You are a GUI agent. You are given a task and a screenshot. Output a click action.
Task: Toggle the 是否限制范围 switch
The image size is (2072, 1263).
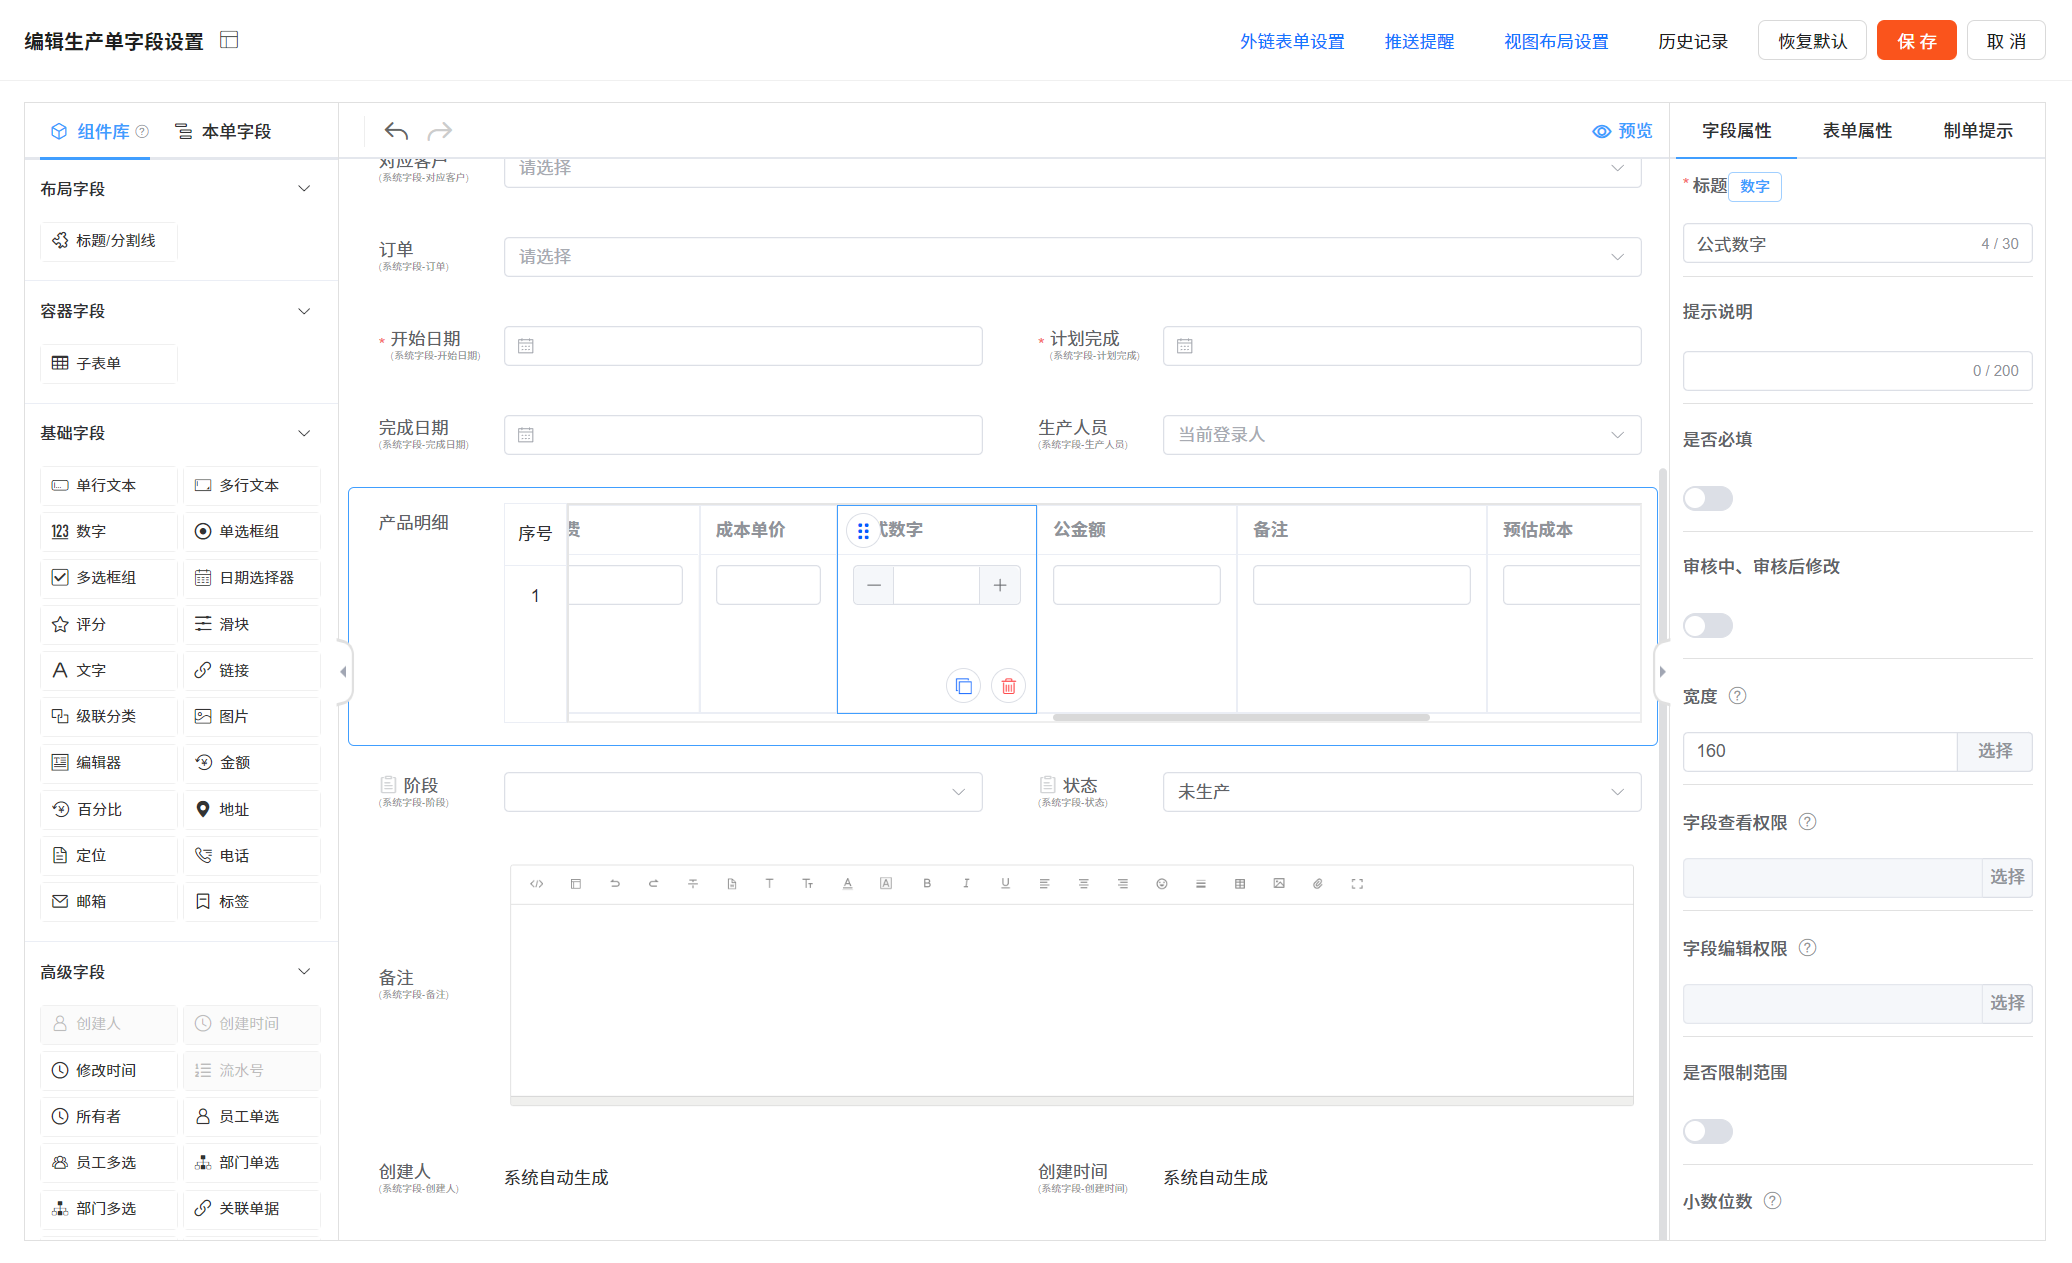pos(1707,1131)
